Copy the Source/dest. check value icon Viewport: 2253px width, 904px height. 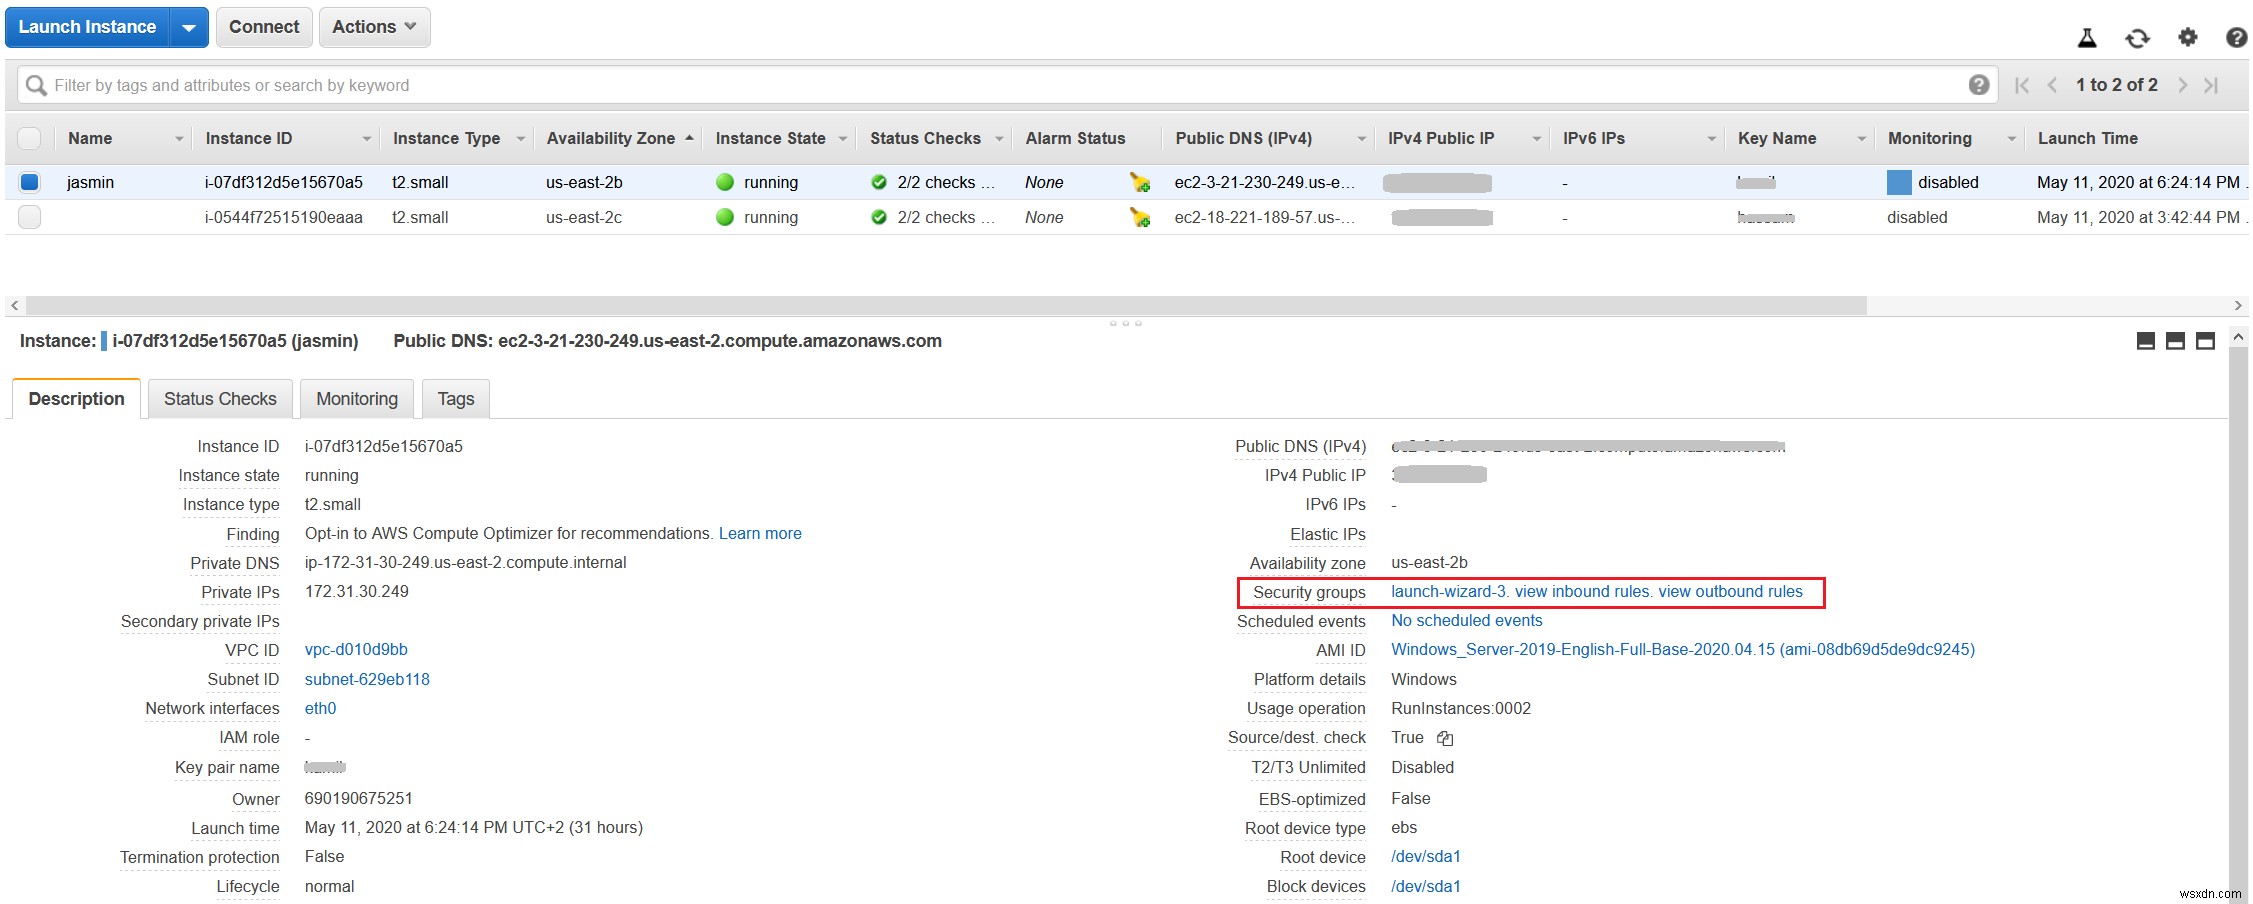pos(1445,738)
